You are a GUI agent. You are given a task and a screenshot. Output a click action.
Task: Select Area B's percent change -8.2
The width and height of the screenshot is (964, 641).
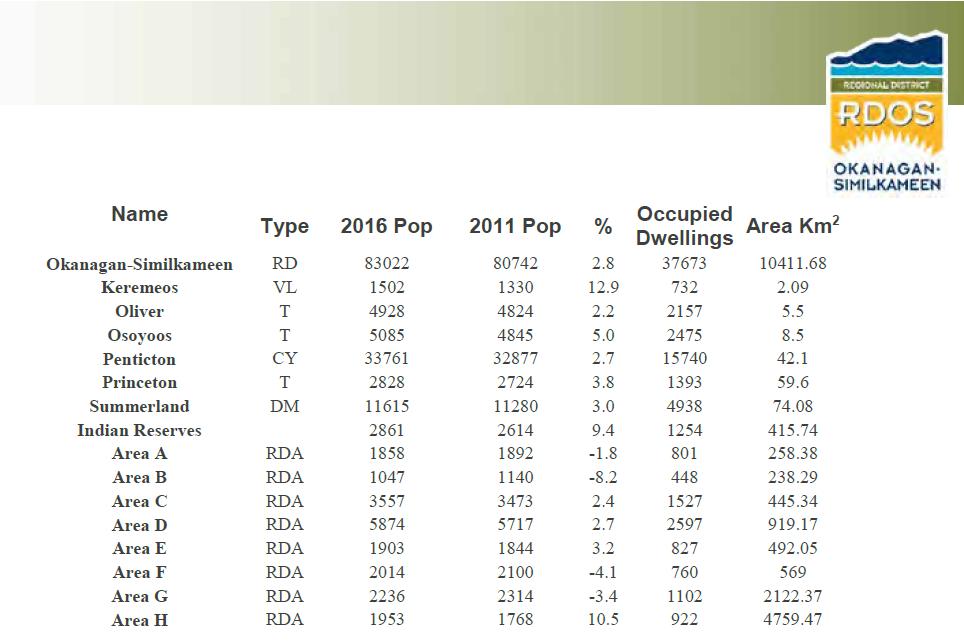[603, 478]
